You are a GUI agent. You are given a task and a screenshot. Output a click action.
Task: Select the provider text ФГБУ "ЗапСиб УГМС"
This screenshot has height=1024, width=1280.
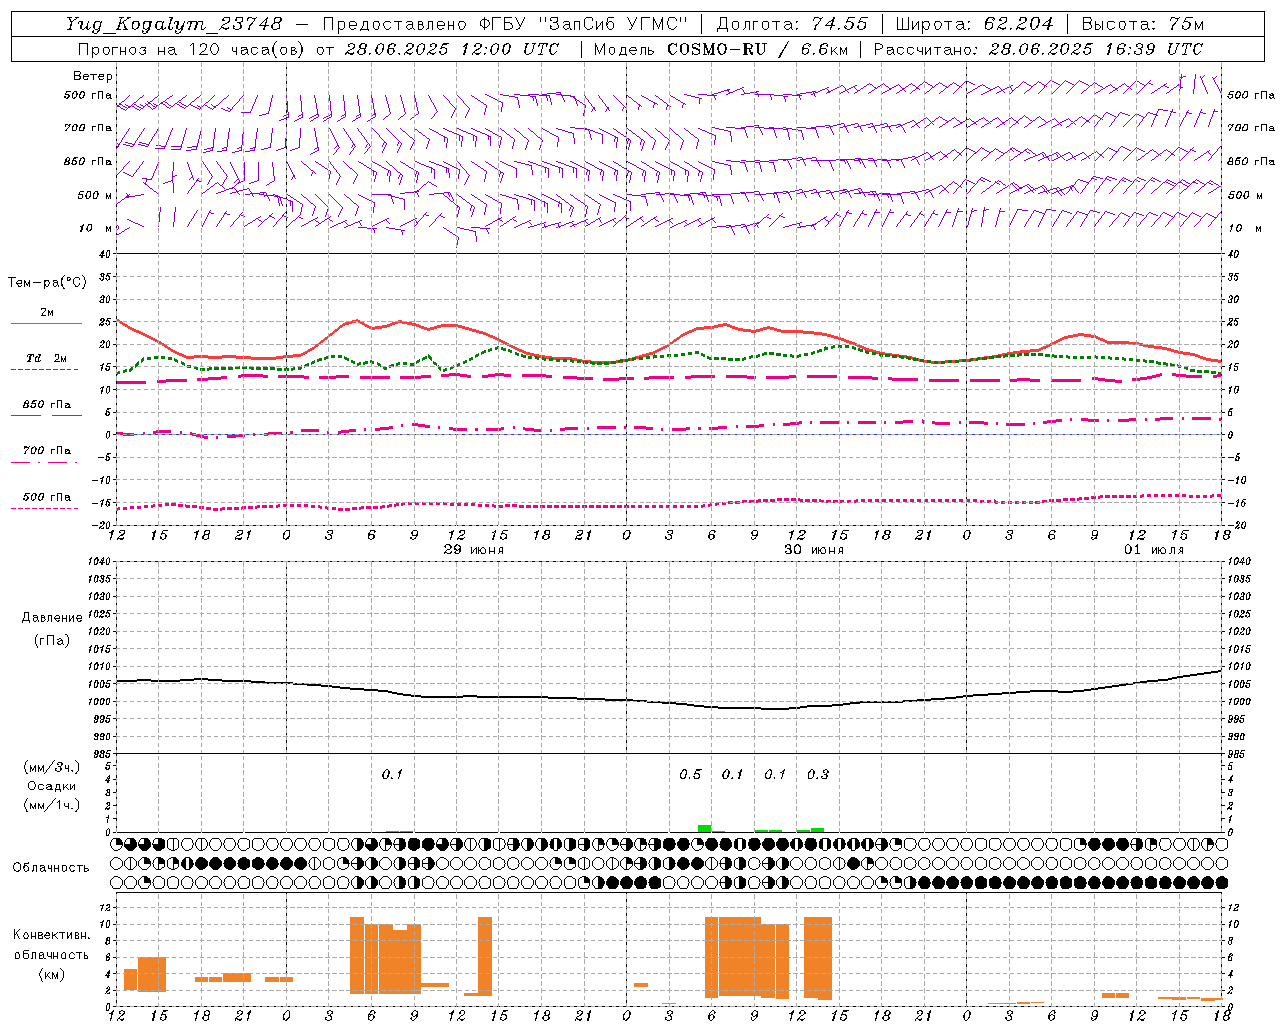click(x=586, y=24)
